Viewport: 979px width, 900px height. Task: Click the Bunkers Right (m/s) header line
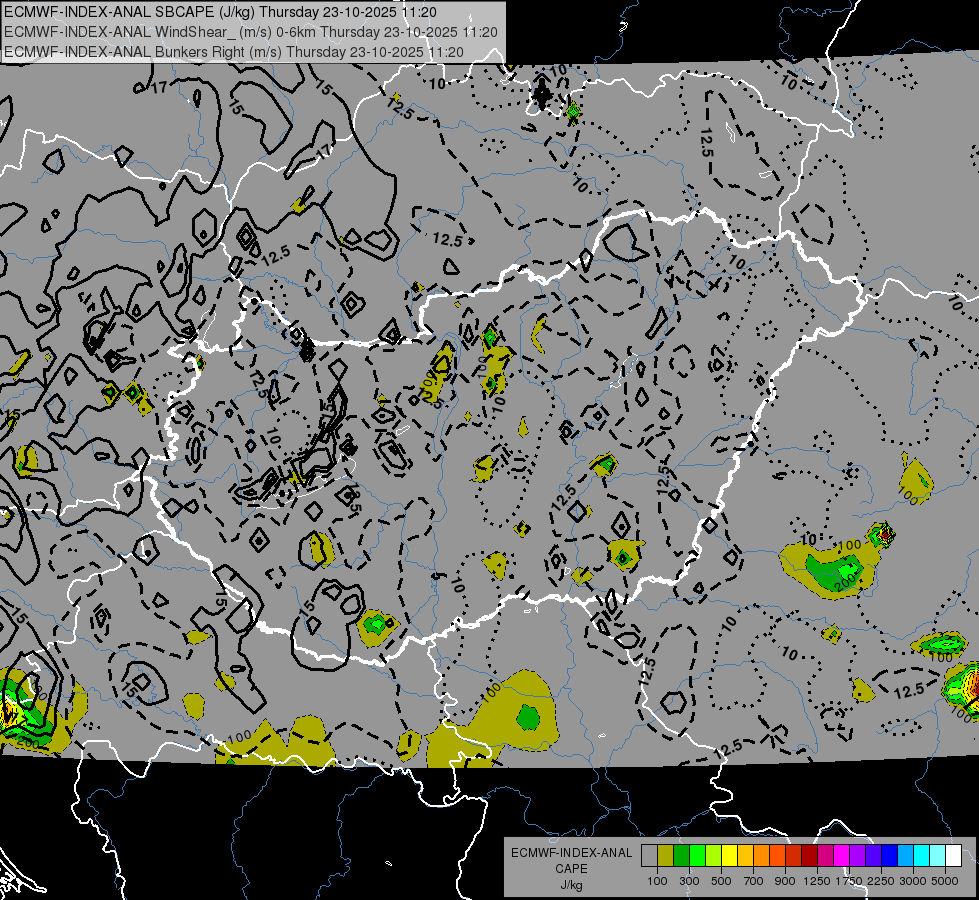coord(234,52)
